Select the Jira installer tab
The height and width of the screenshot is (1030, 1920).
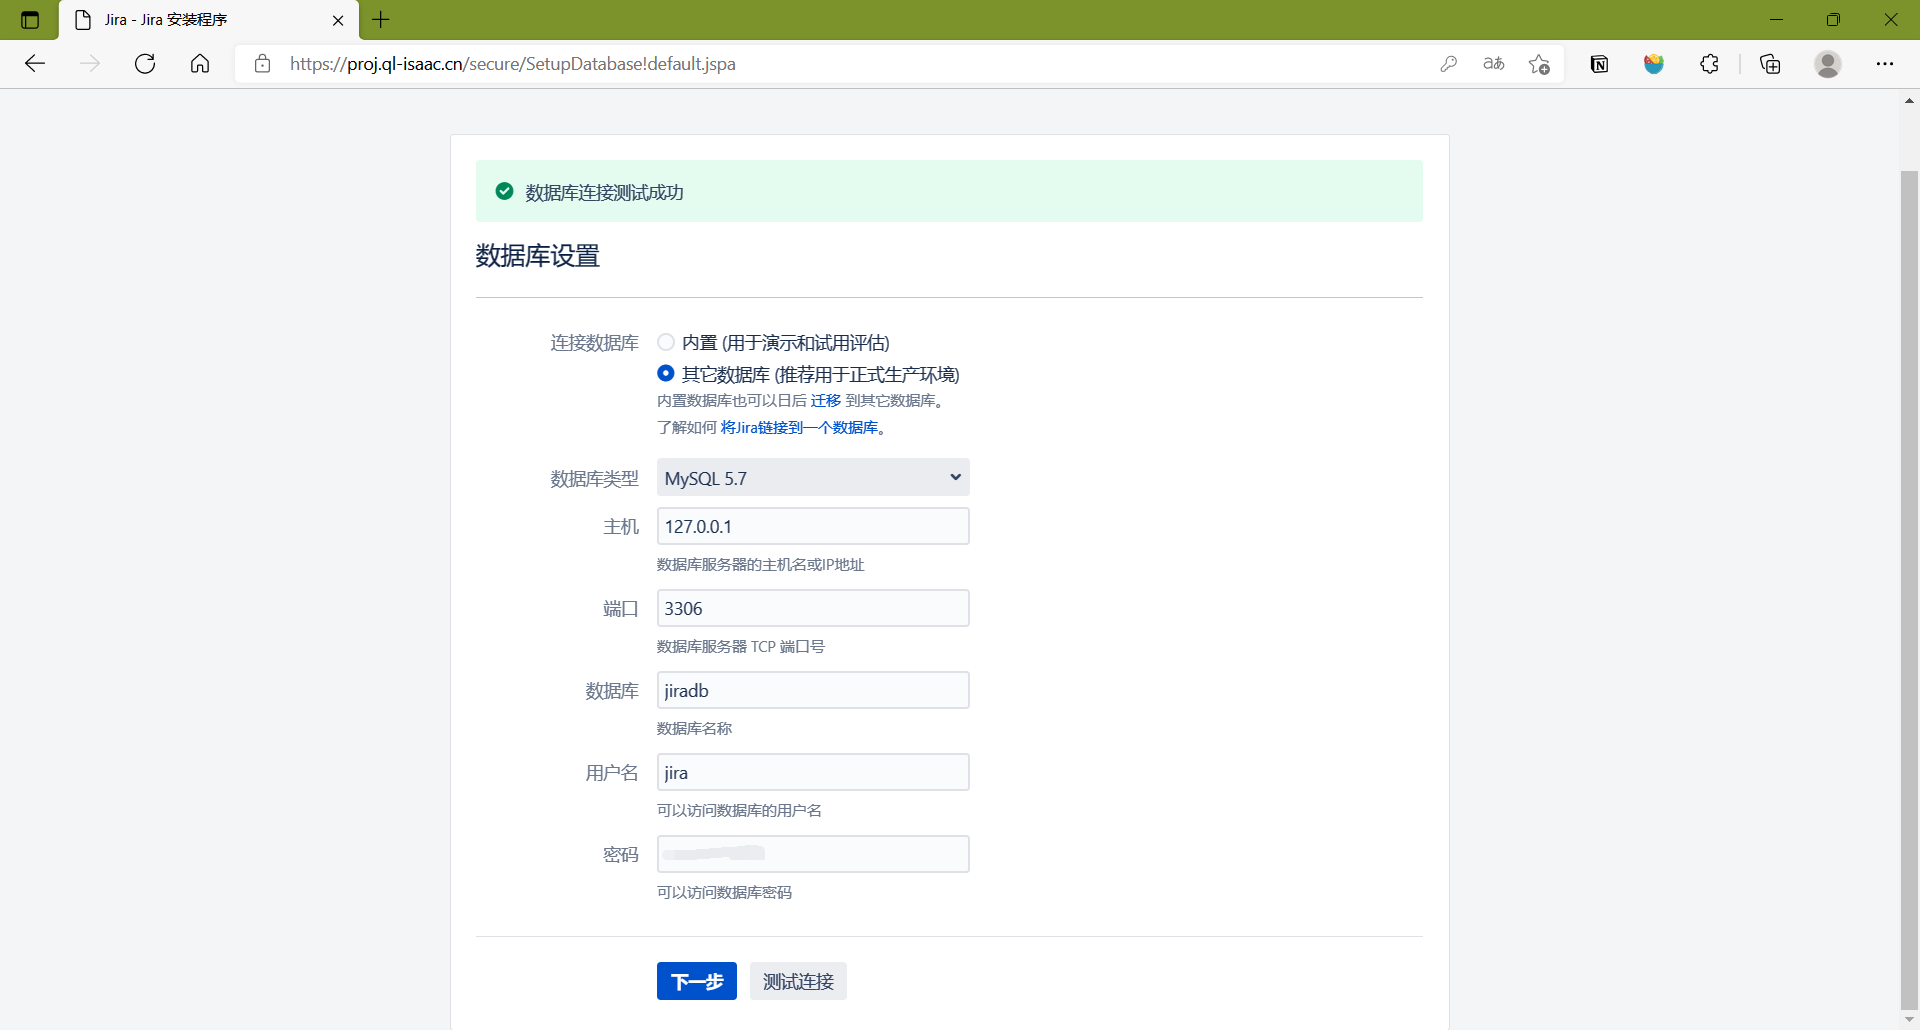coord(200,20)
